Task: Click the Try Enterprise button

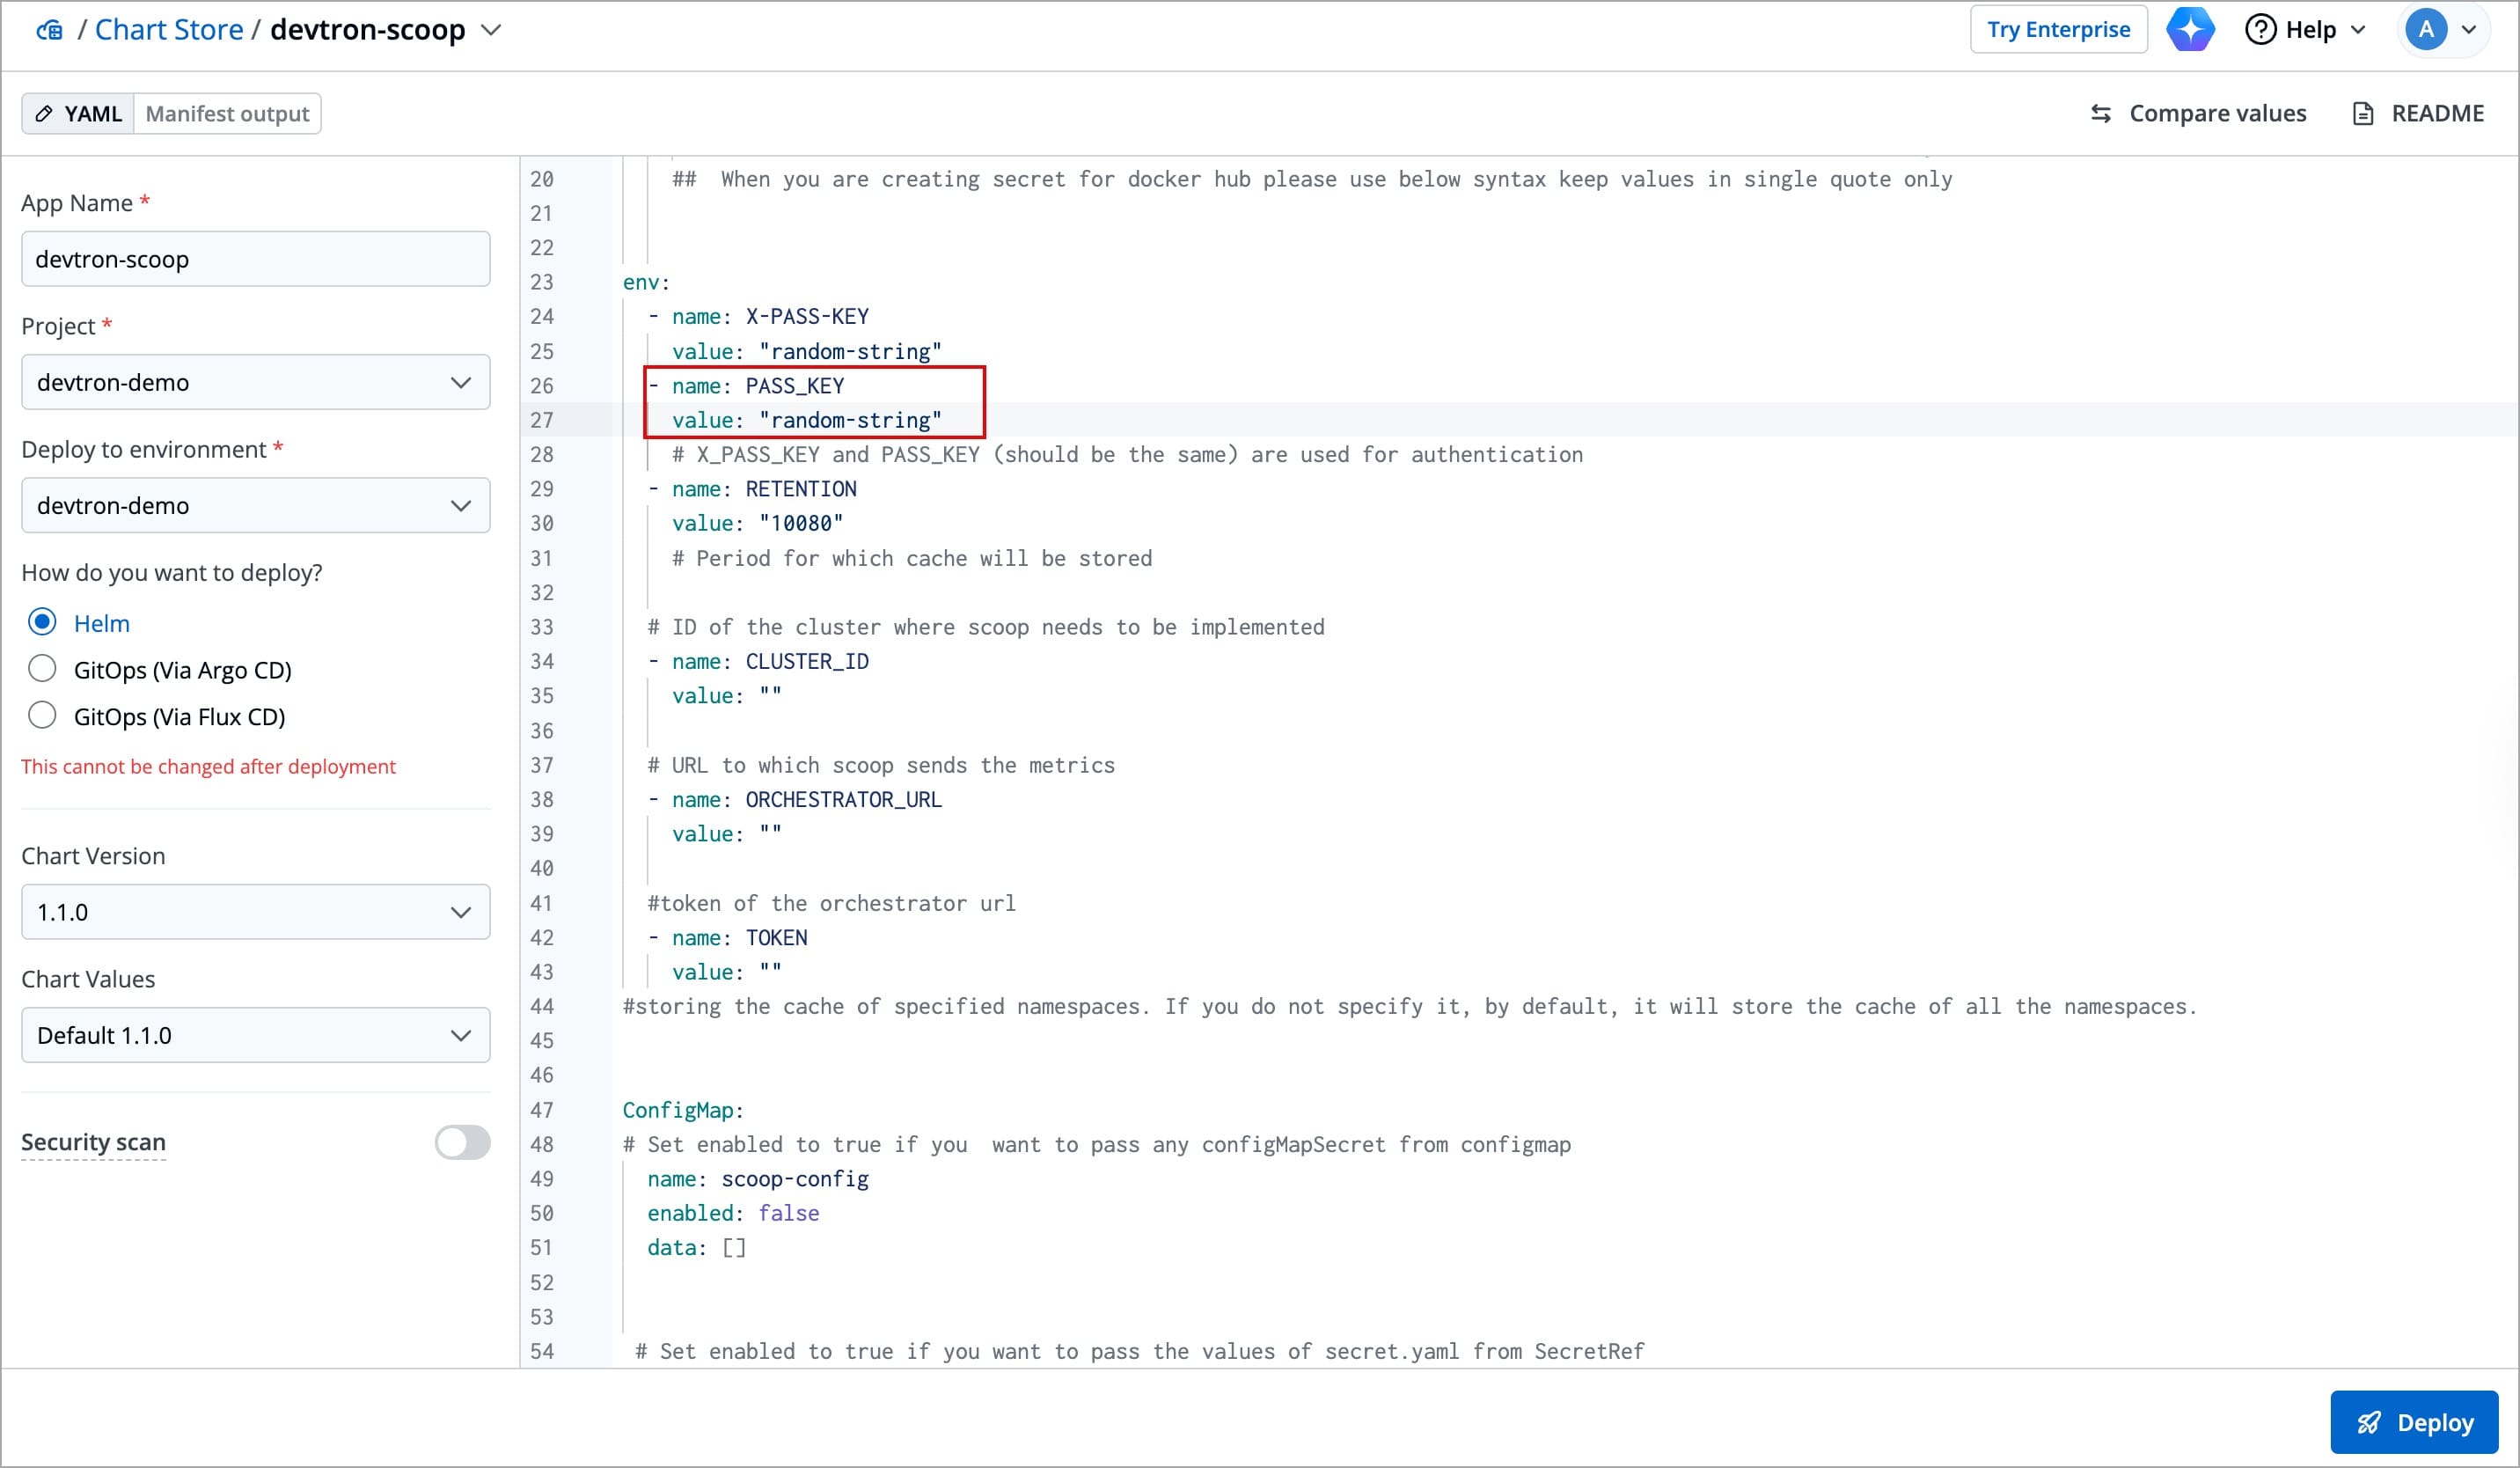Action: click(2058, 29)
